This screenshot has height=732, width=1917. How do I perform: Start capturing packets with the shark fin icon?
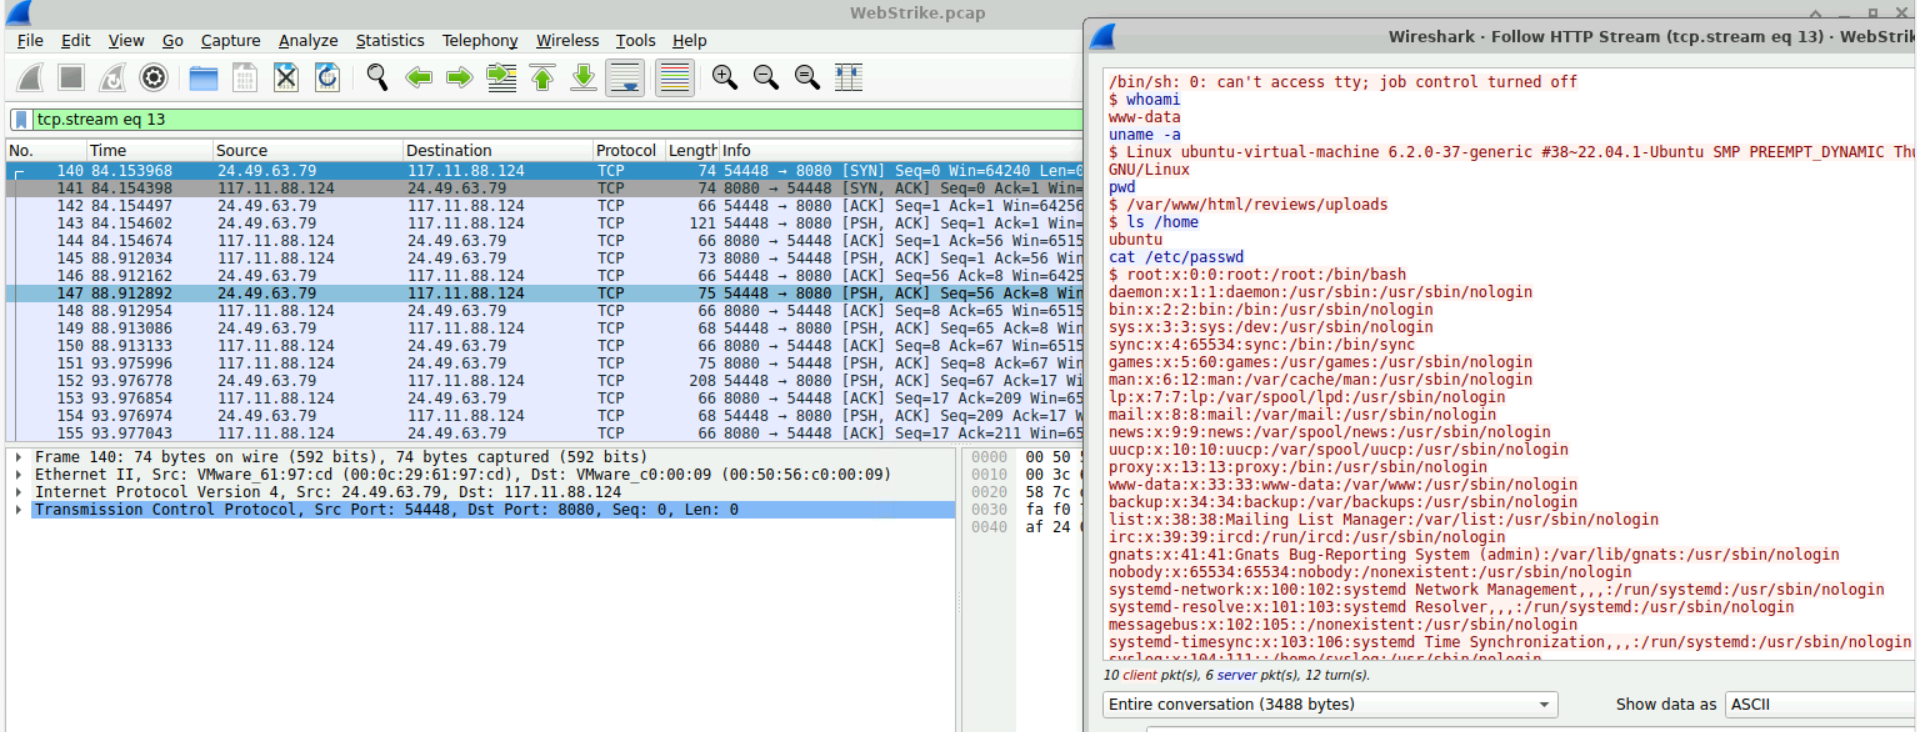point(30,77)
